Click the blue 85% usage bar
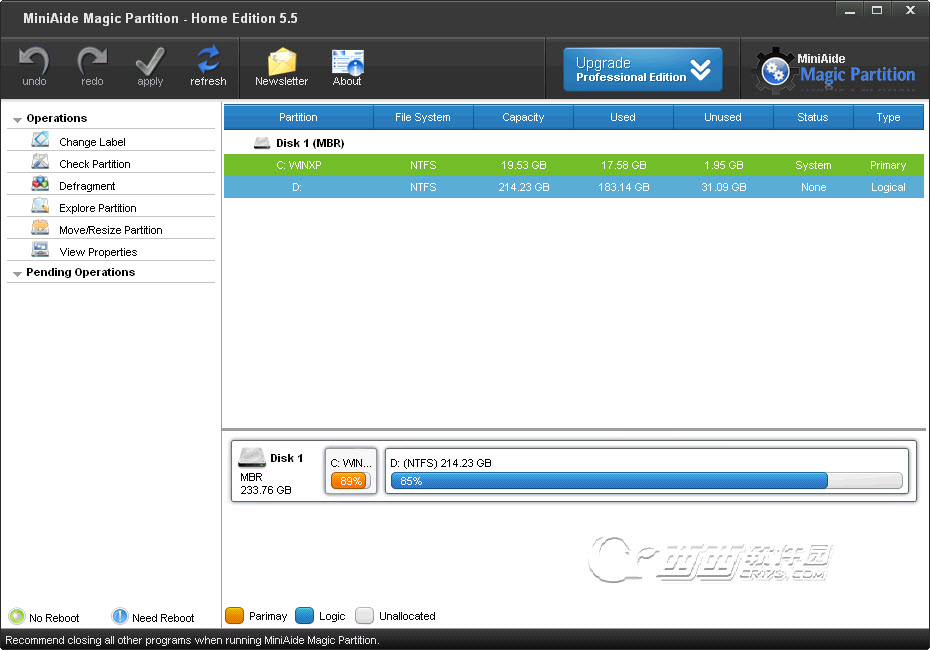The height and width of the screenshot is (650, 930). [x=609, y=480]
